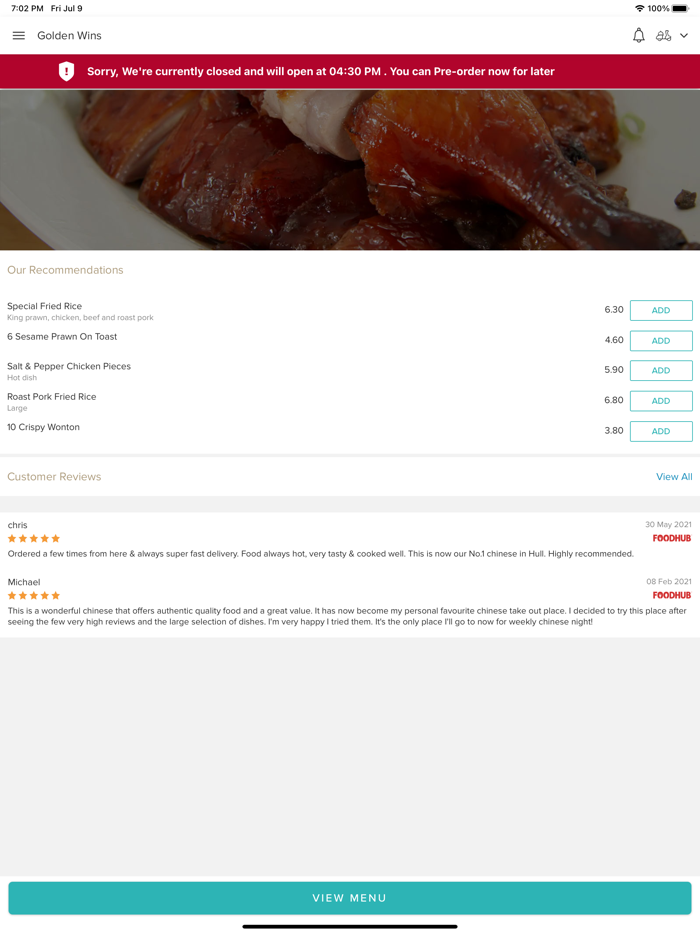View all customer reviews
Viewport: 700px width, 934px height.
pyautogui.click(x=673, y=477)
